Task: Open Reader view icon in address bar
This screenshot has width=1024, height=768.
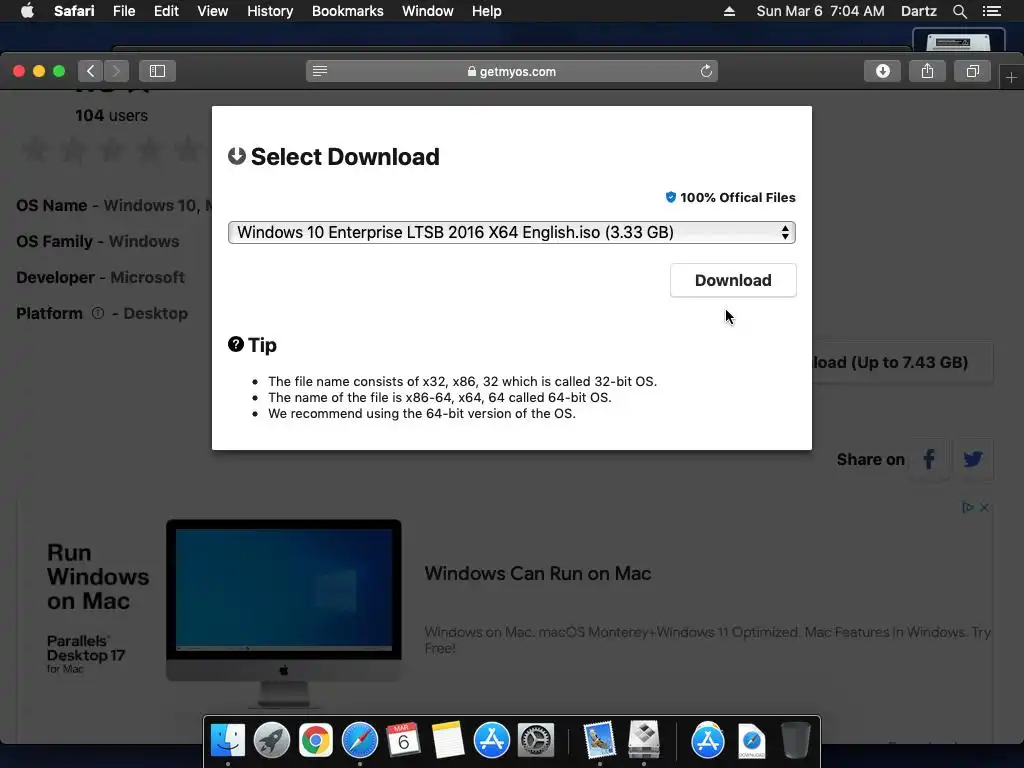Action: [x=320, y=71]
